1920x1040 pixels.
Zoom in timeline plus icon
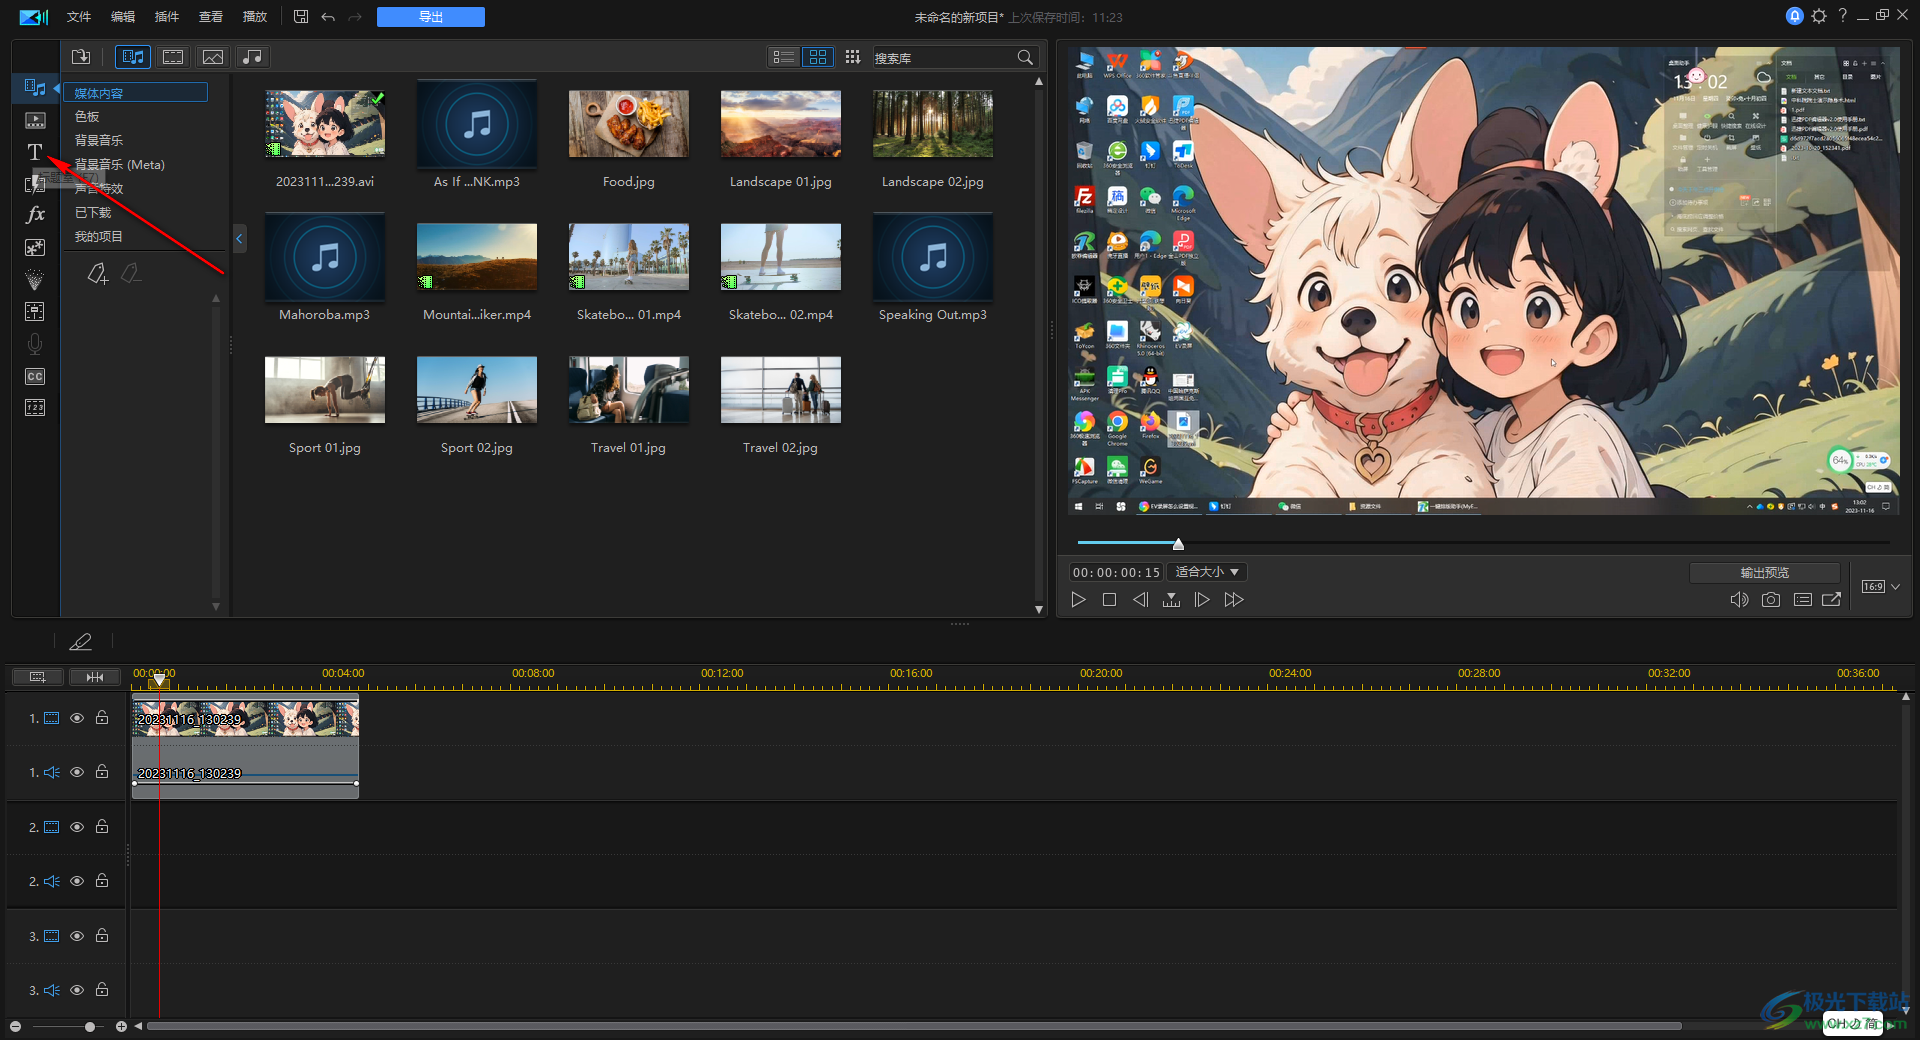(x=121, y=1026)
